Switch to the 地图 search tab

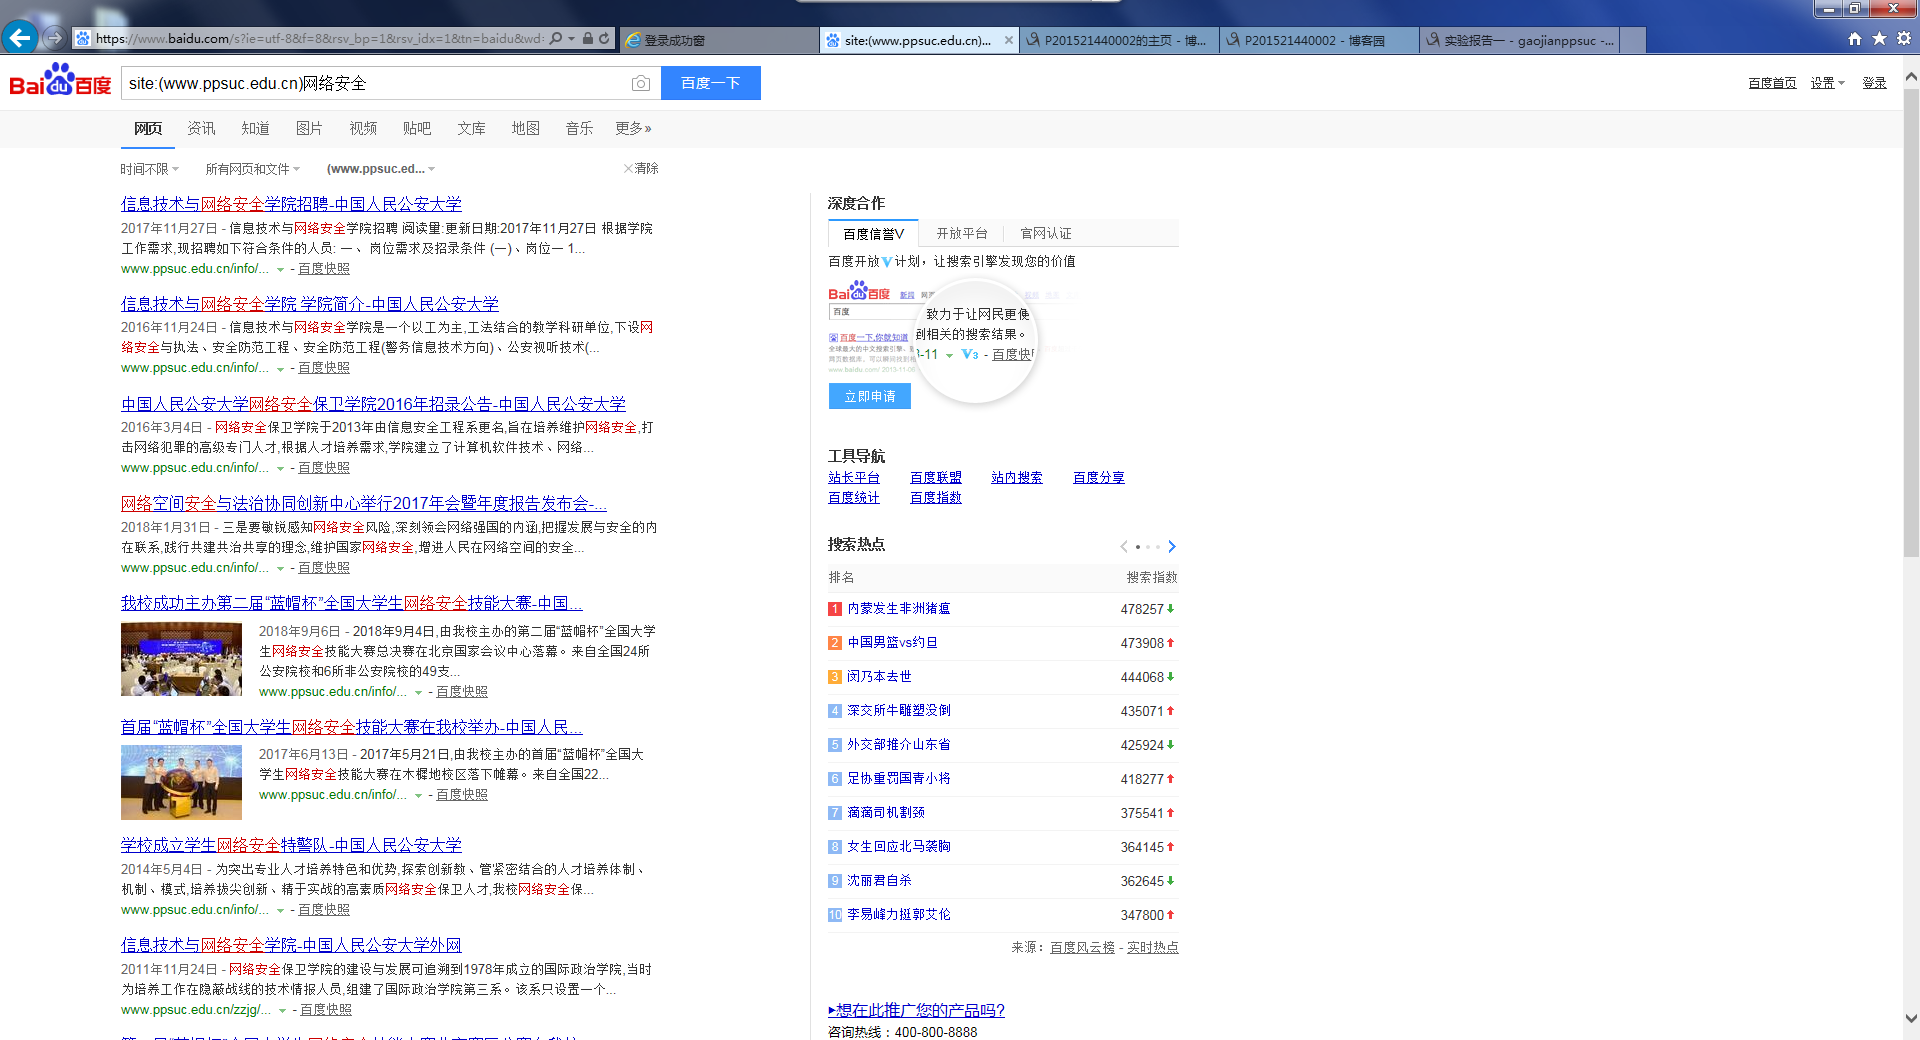click(x=525, y=128)
